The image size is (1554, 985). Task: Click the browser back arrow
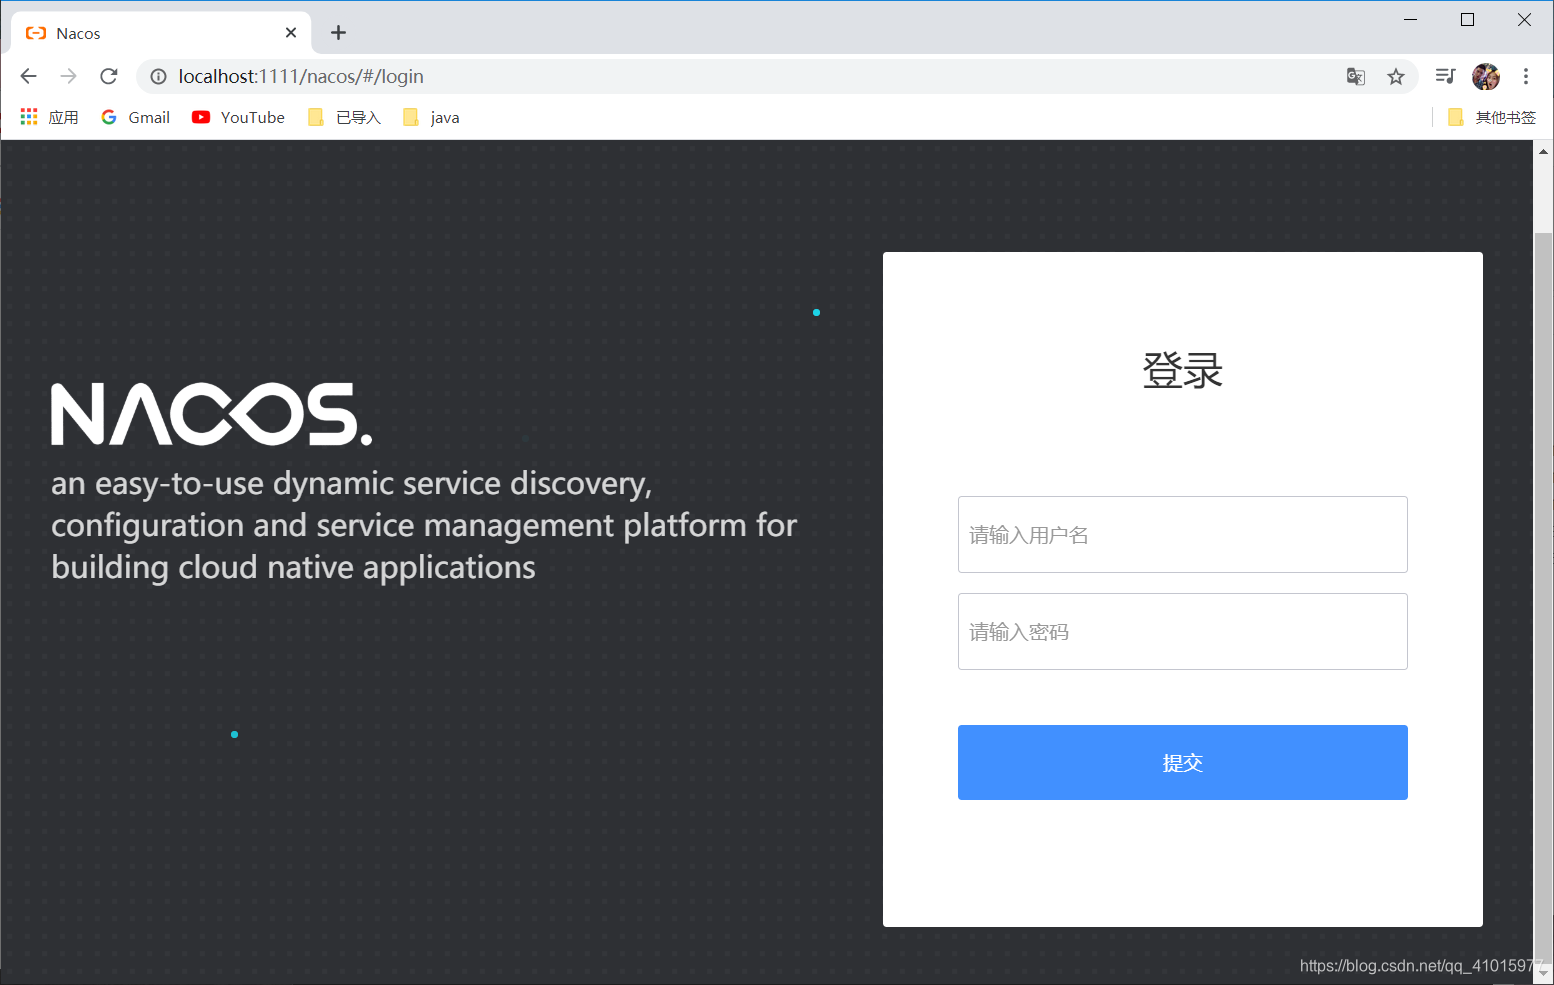pyautogui.click(x=28, y=76)
